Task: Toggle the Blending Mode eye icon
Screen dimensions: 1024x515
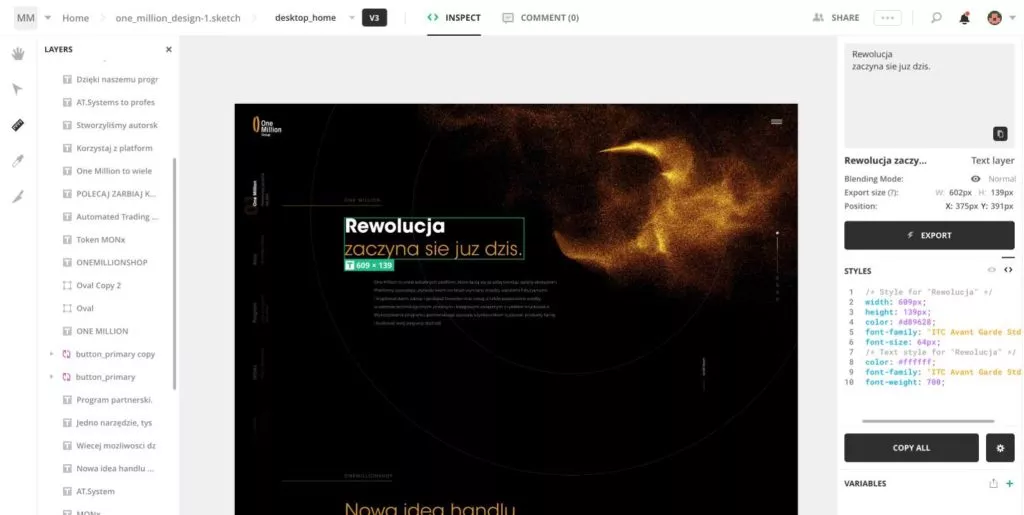Action: (x=975, y=179)
